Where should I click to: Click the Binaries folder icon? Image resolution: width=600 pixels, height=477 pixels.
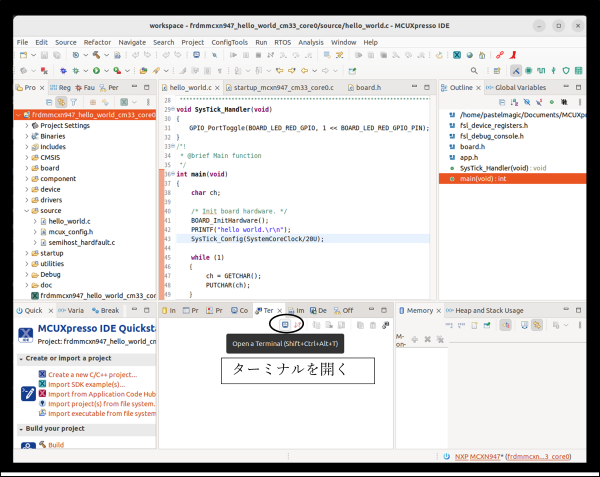pos(33,136)
